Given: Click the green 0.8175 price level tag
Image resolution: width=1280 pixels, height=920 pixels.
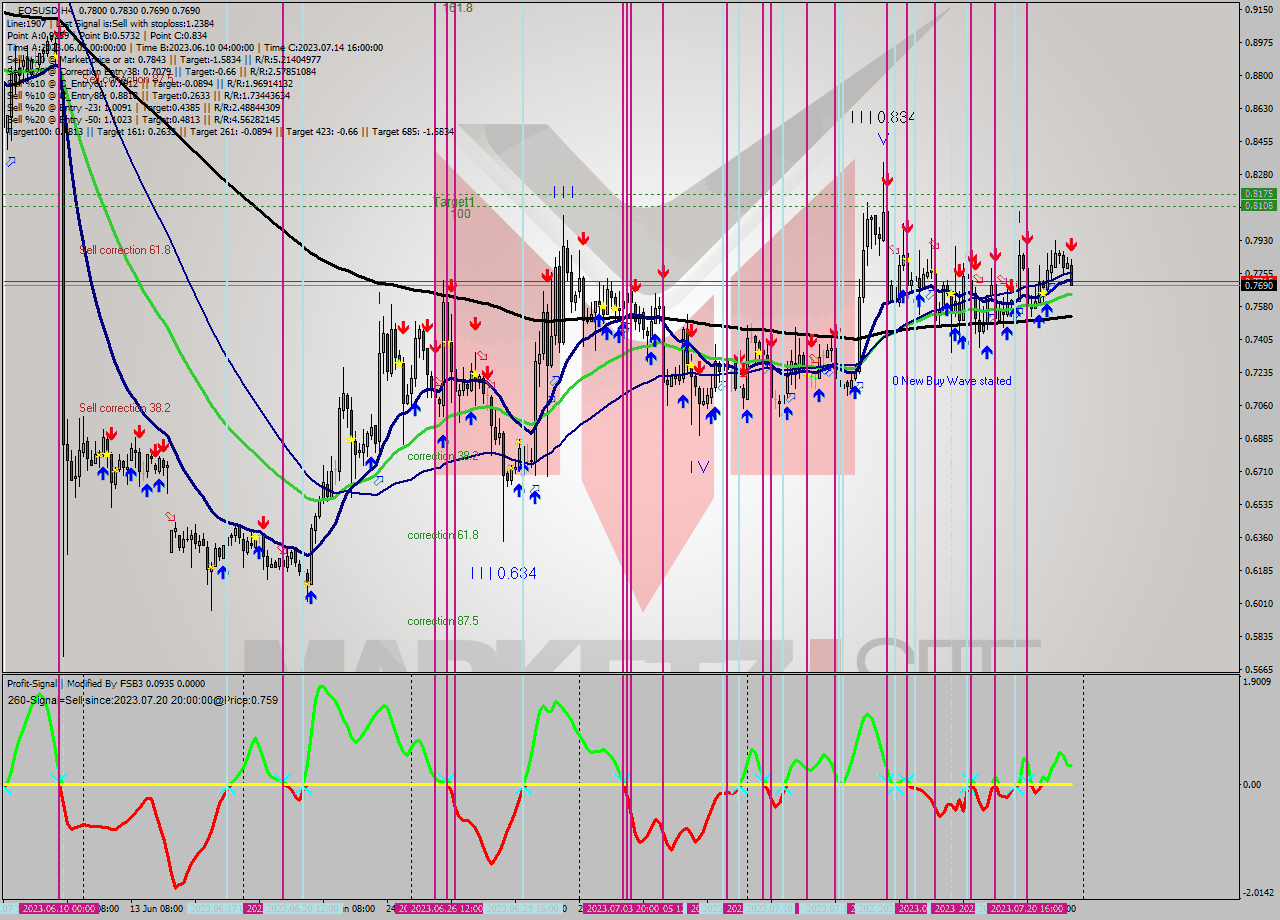Looking at the screenshot, I should (x=1258, y=194).
